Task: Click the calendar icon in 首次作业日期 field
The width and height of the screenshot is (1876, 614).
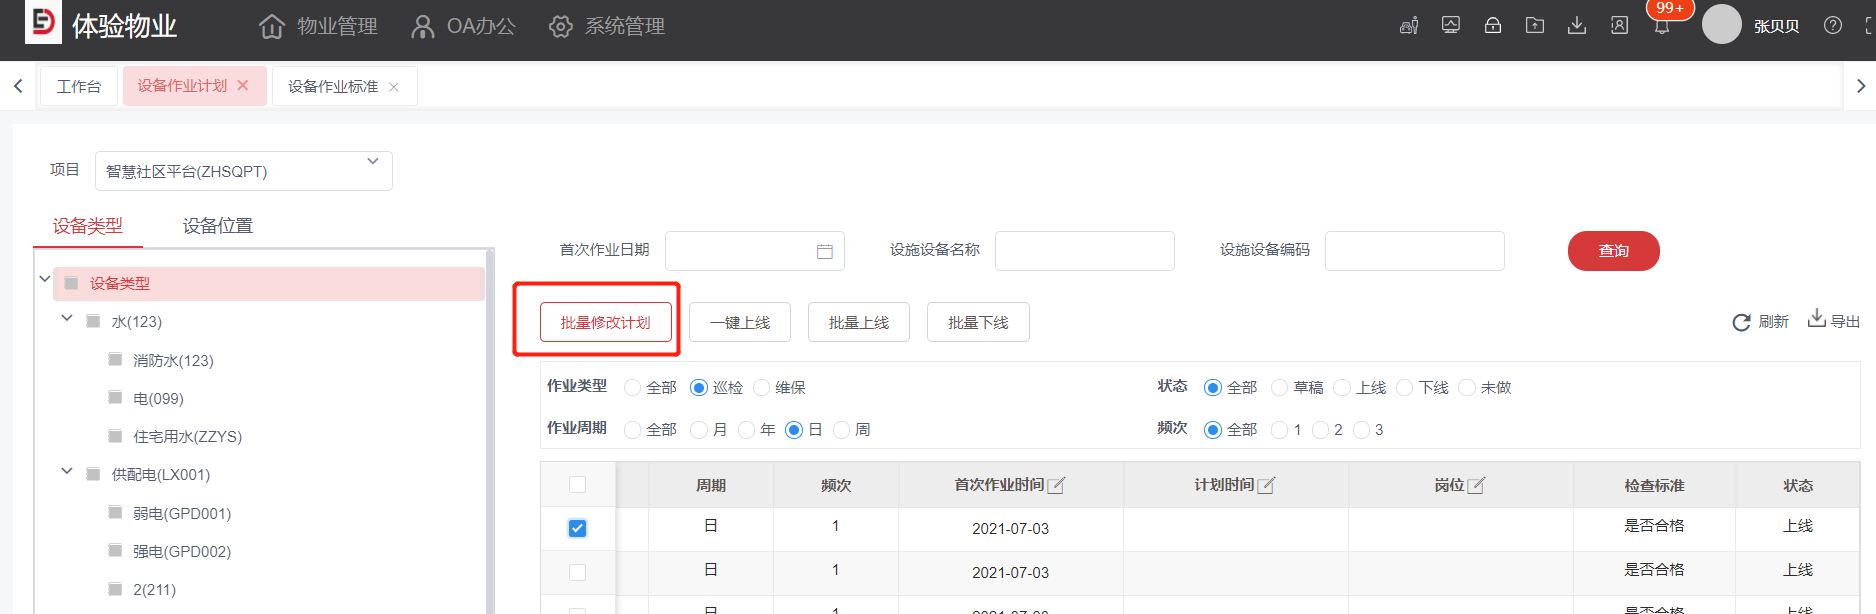Action: coord(825,252)
